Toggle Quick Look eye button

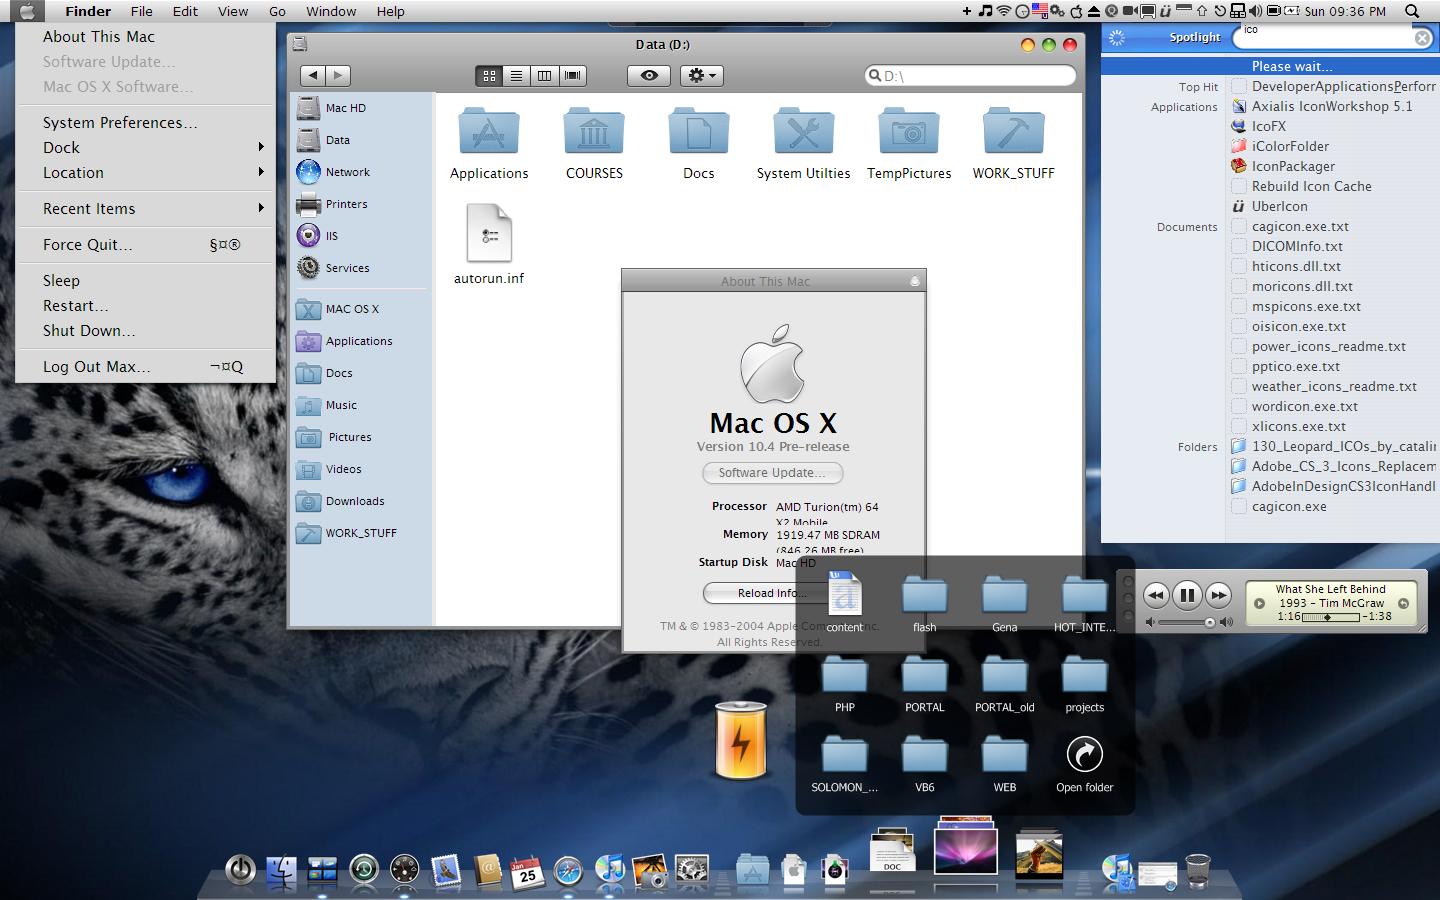[x=649, y=75]
